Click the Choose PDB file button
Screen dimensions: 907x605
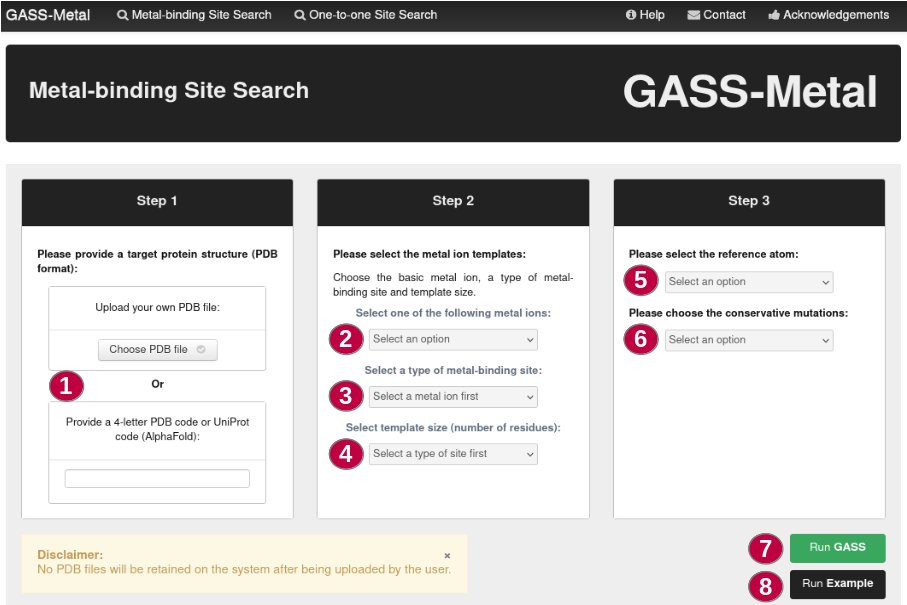click(157, 350)
